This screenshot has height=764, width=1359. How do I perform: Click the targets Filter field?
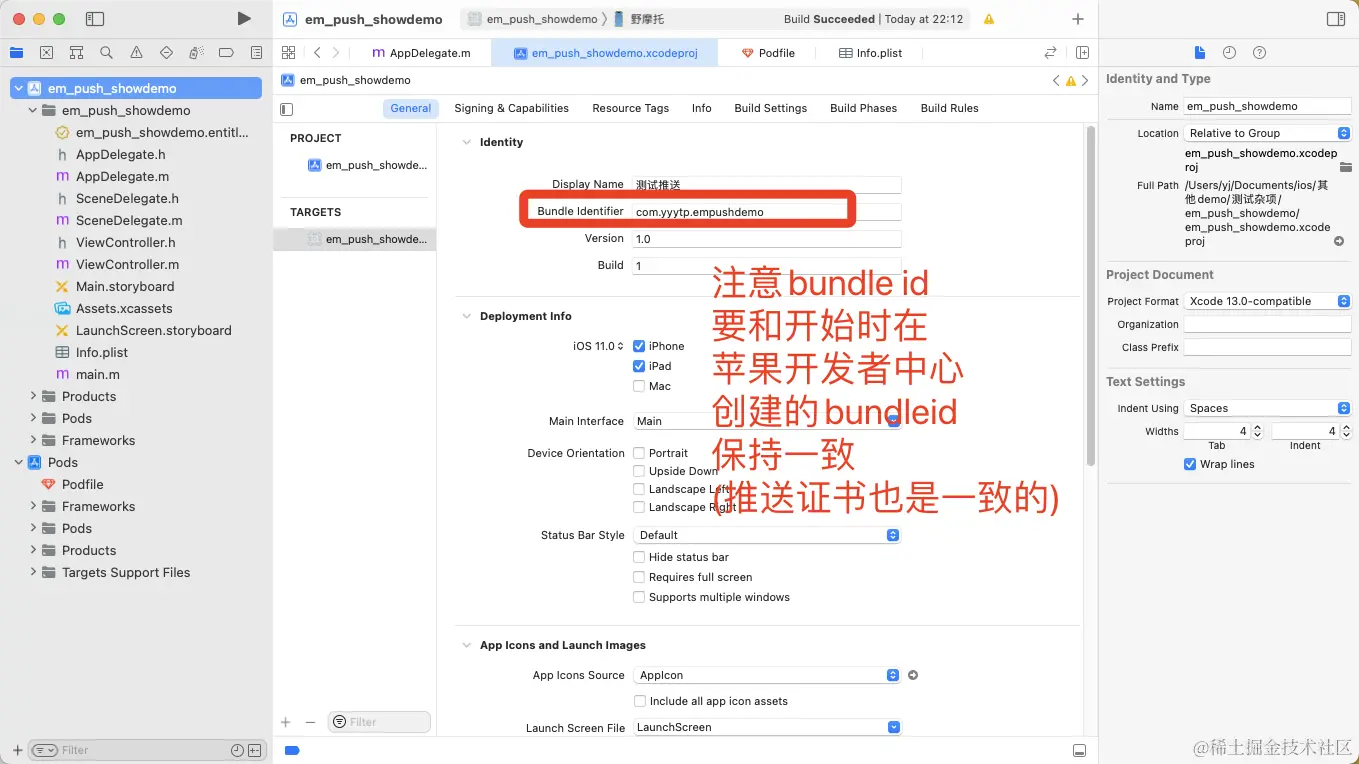tap(379, 722)
